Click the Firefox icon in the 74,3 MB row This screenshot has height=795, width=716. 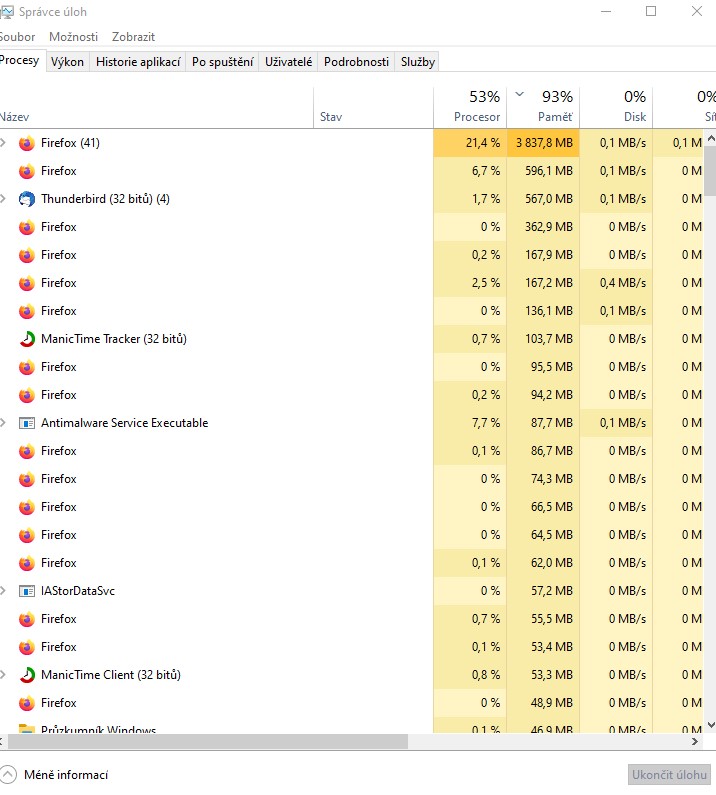click(27, 479)
